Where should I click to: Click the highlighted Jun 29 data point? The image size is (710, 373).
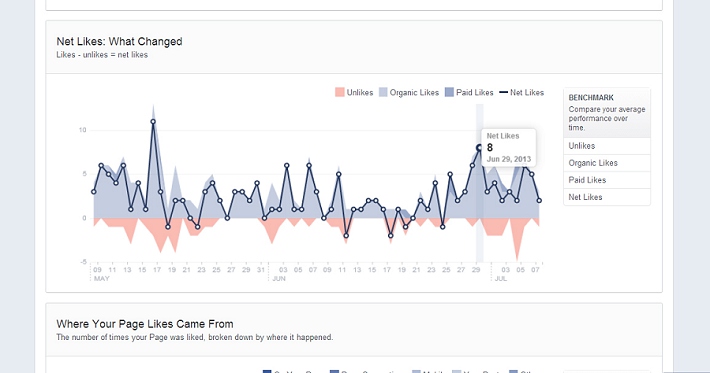(479, 148)
